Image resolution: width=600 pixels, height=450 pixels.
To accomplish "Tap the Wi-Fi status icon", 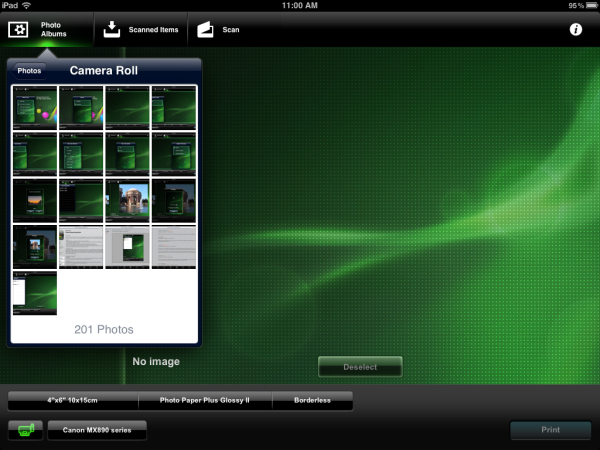I will 27,5.
